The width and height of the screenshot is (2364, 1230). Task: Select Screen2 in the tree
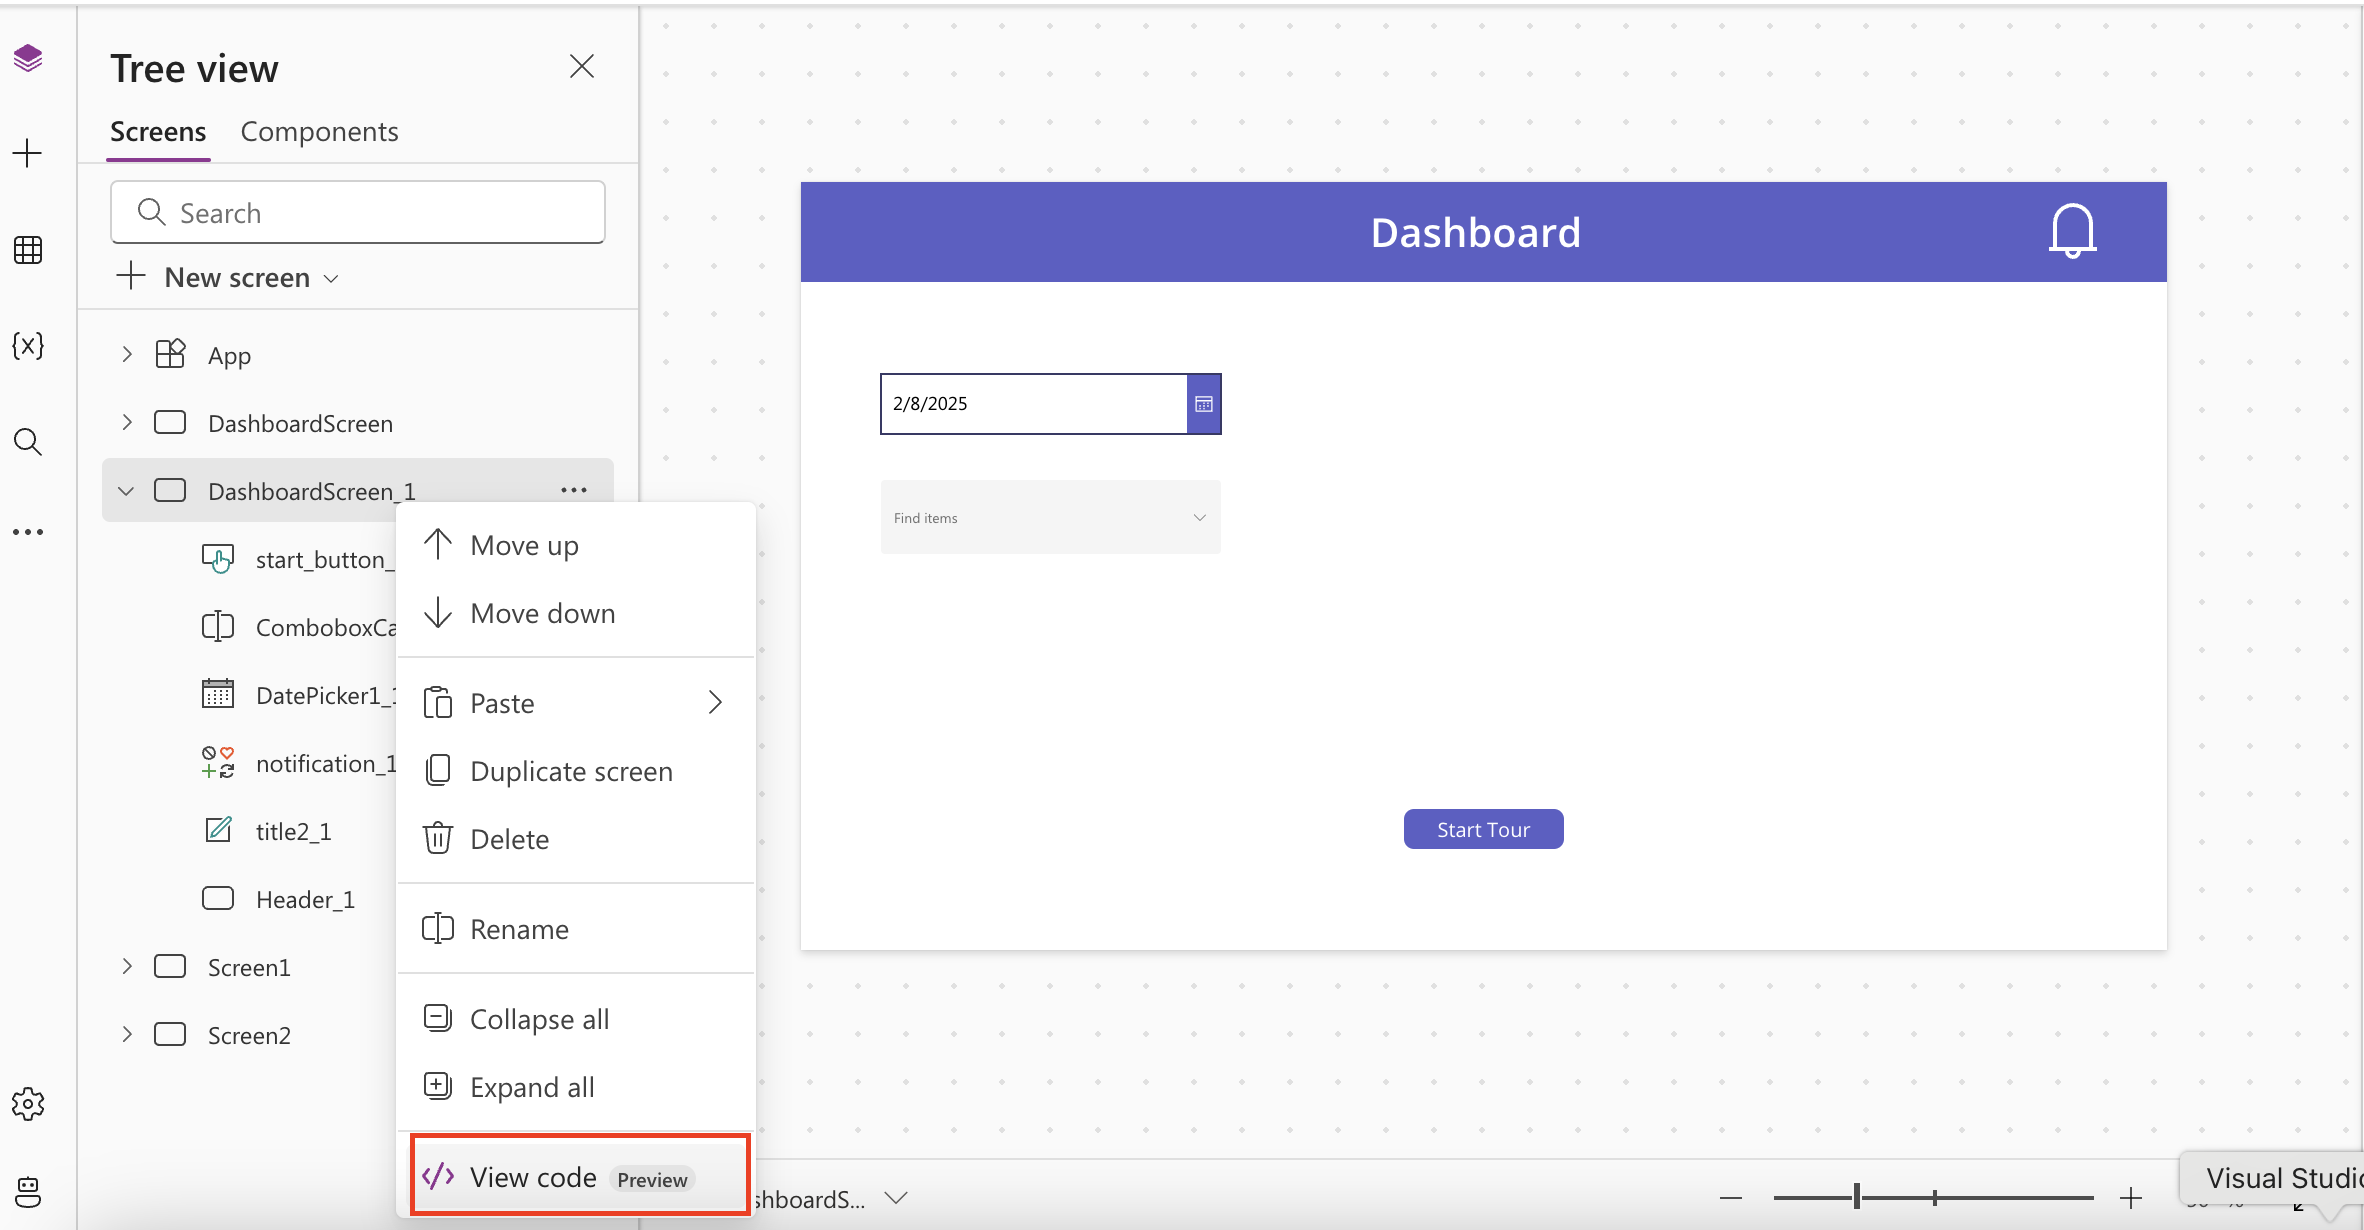tap(250, 1035)
